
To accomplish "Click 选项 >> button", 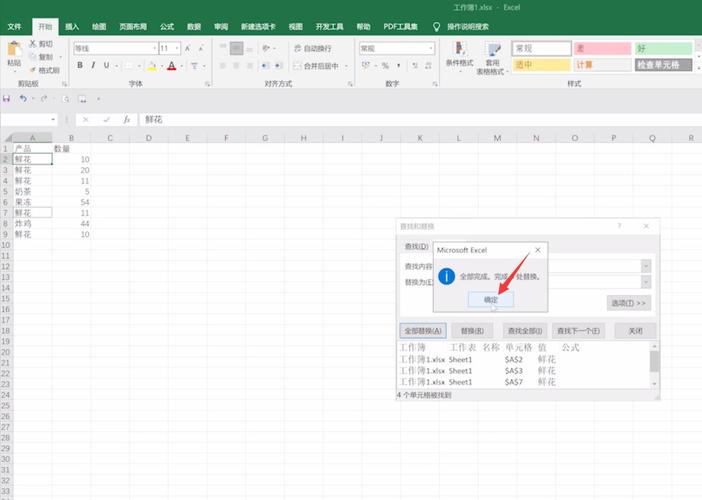I will 629,303.
